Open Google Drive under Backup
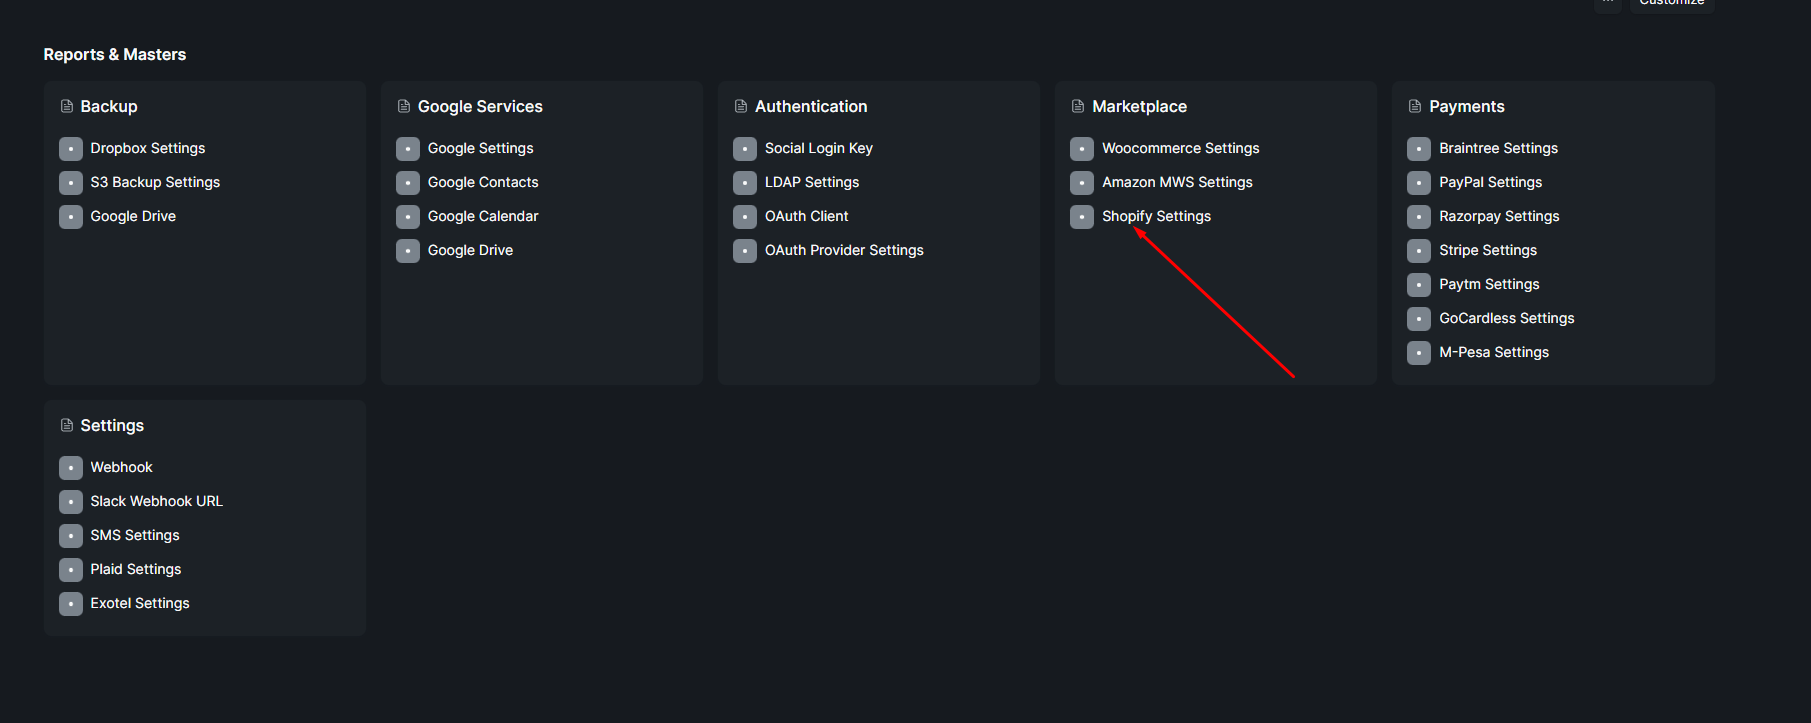Screen dimensions: 1811x723 [x=132, y=216]
